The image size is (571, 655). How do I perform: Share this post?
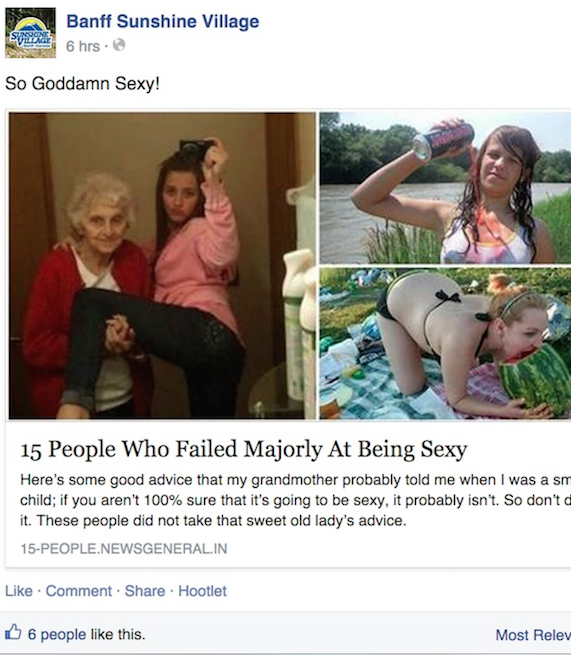point(145,591)
